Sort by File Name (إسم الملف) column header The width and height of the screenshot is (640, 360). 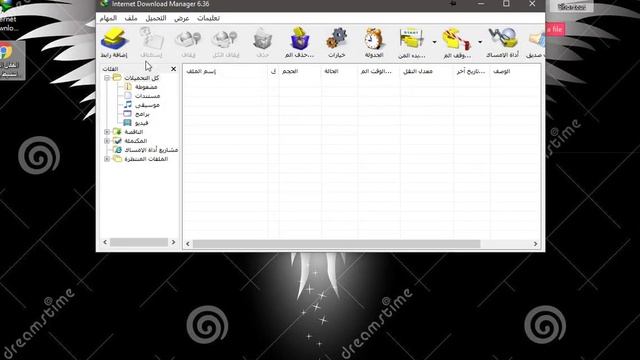click(225, 71)
